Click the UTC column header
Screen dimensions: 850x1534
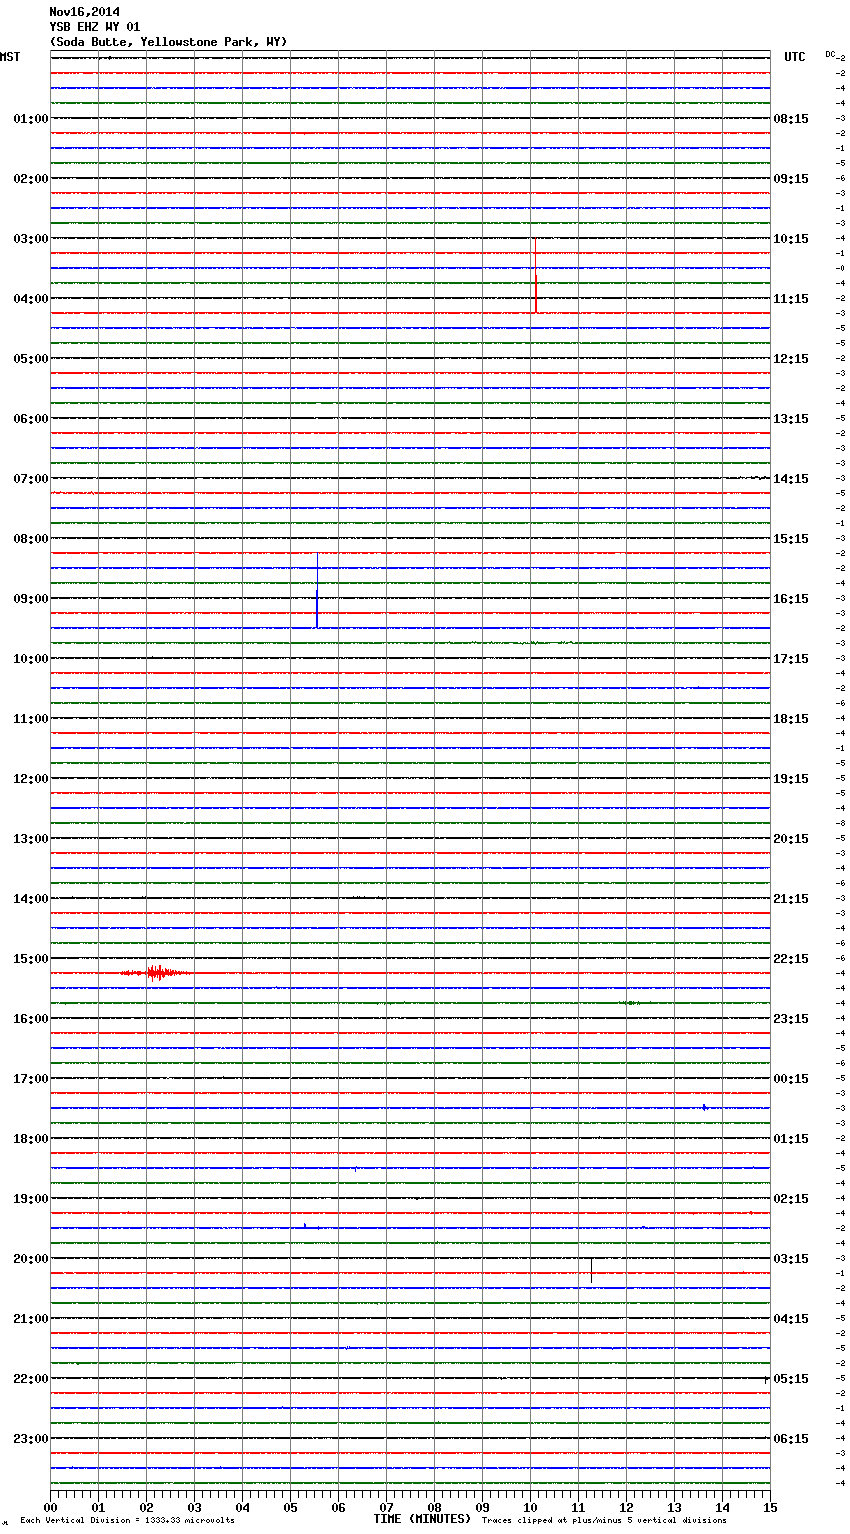(795, 57)
